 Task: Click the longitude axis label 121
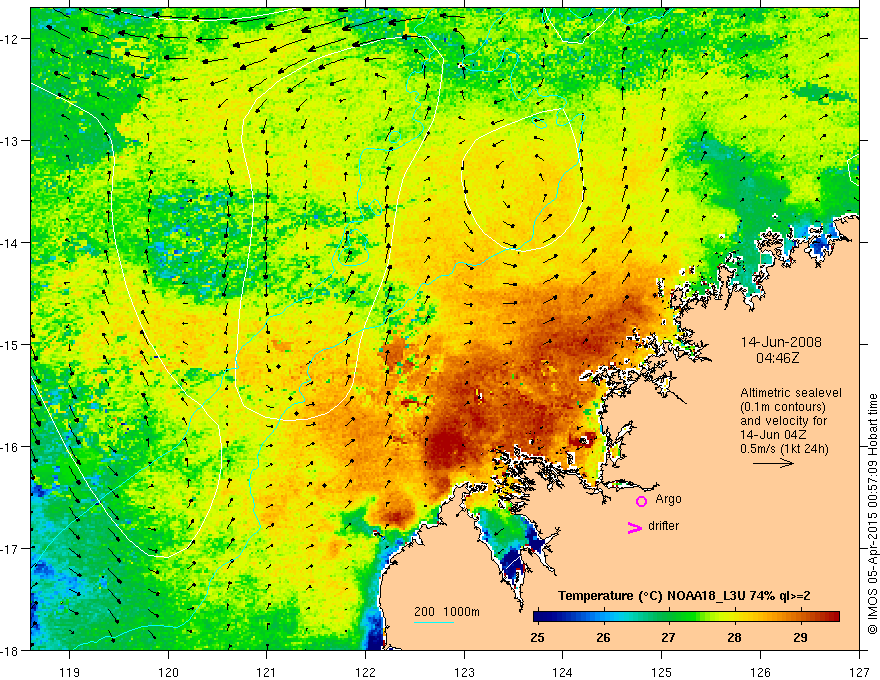pyautogui.click(x=267, y=673)
